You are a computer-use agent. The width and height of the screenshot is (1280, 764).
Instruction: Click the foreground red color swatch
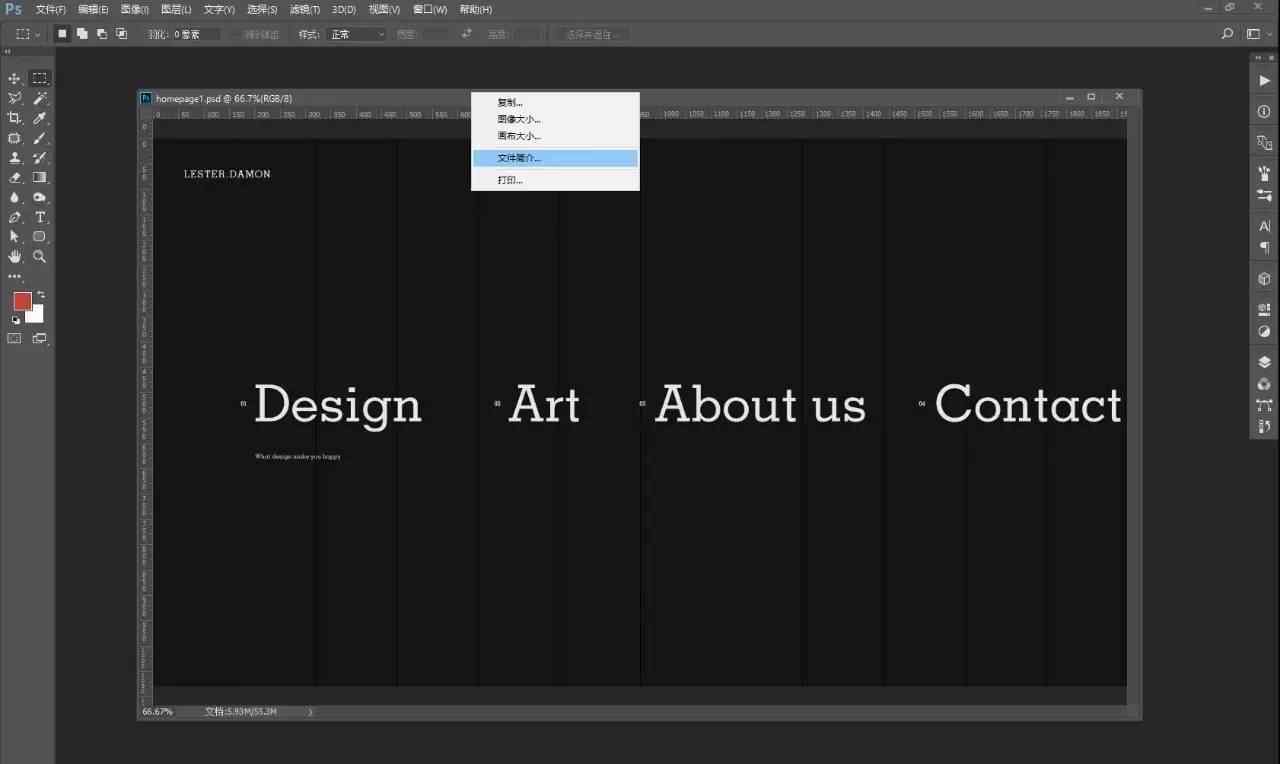tap(22, 301)
